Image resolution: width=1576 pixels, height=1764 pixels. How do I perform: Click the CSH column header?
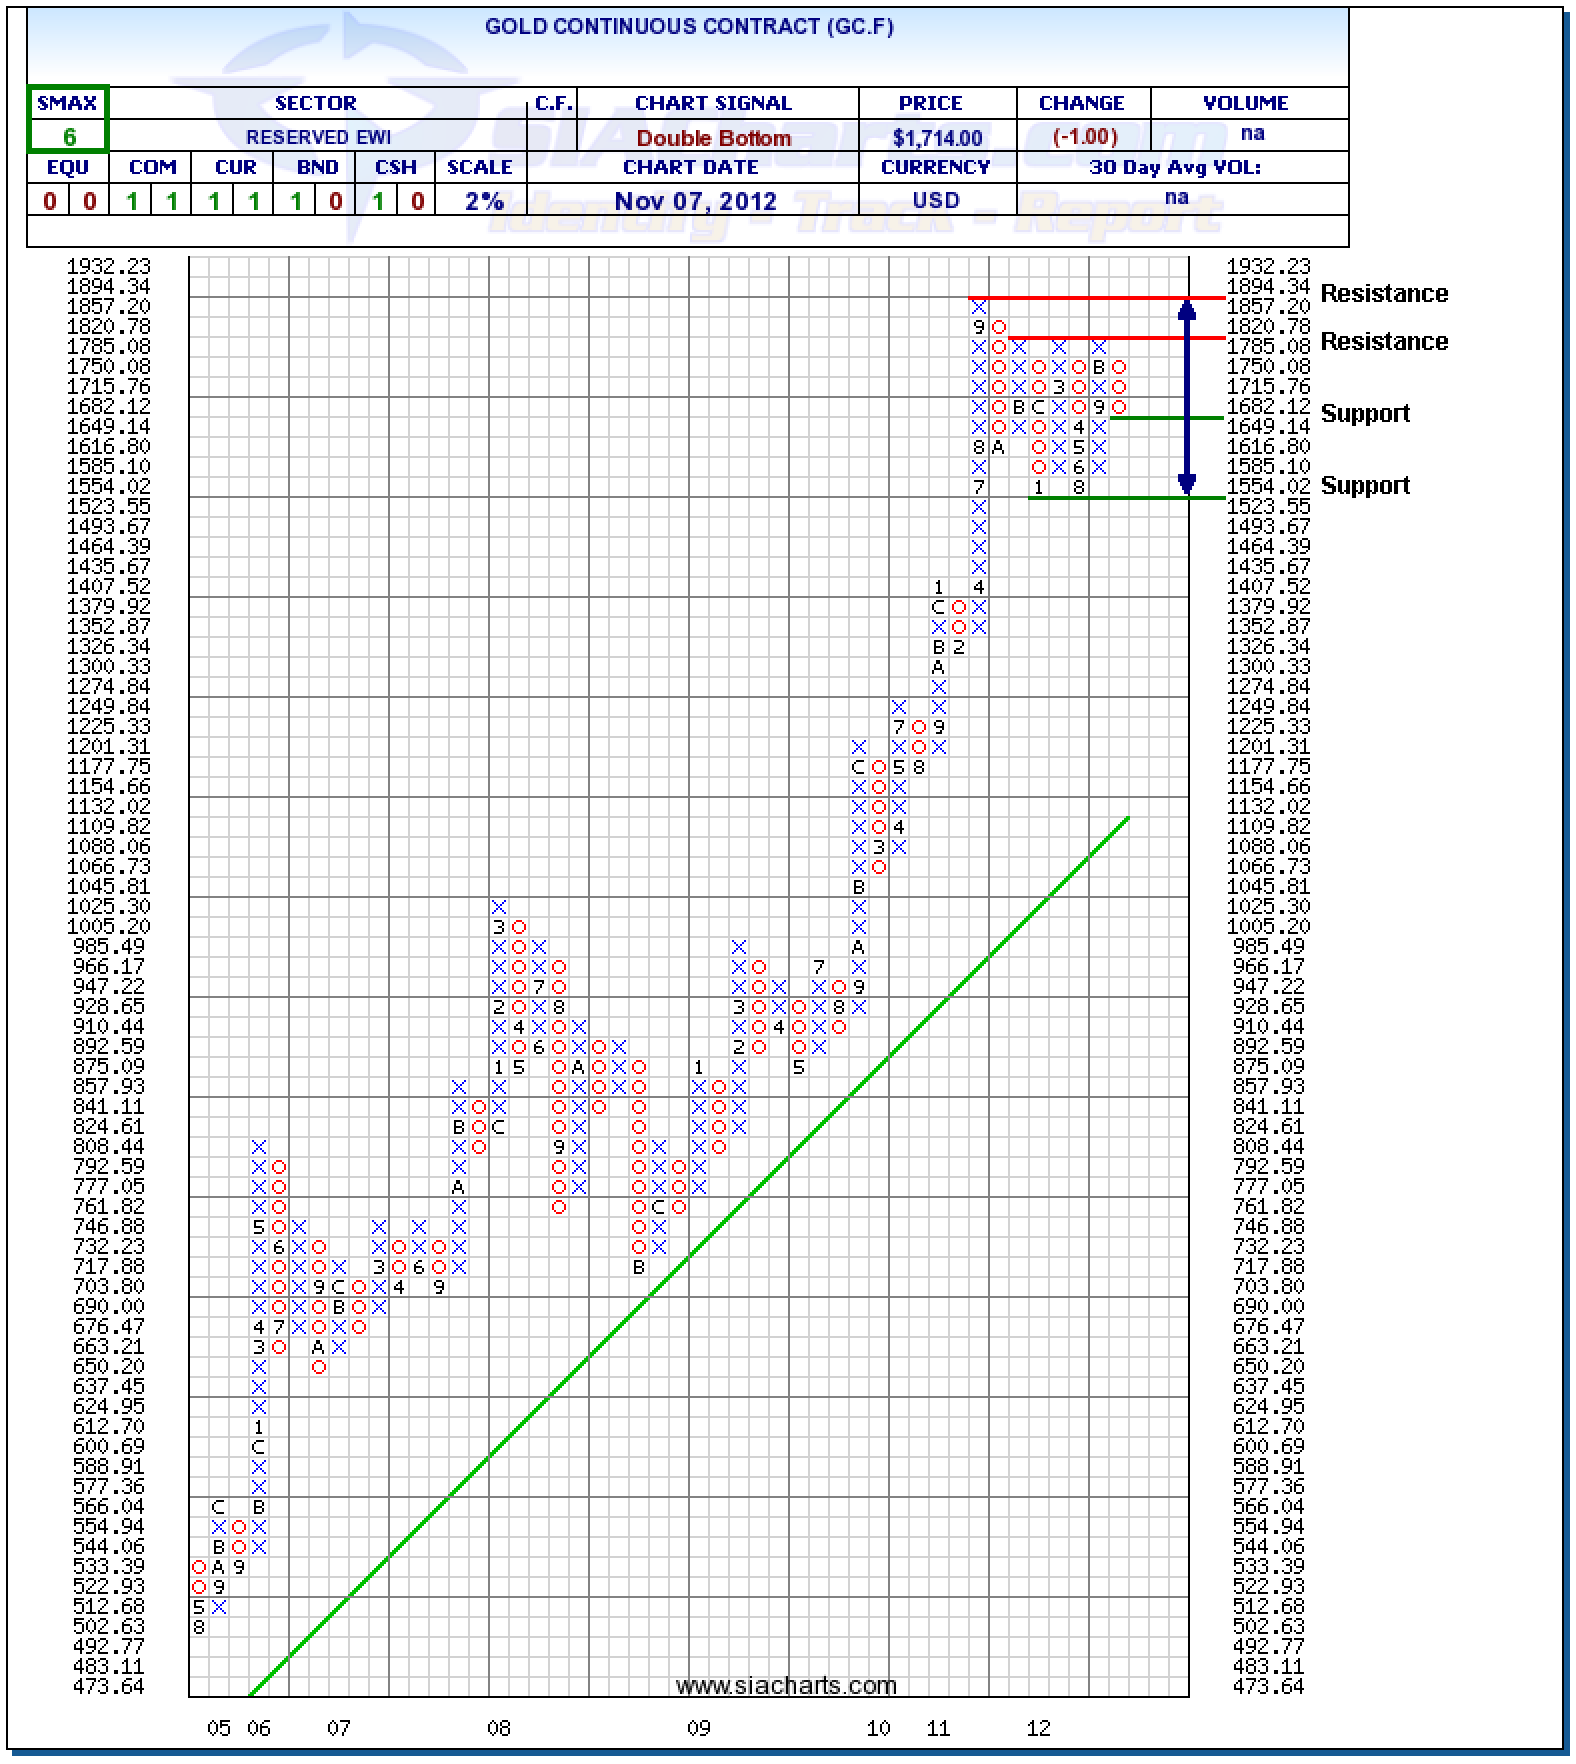click(x=396, y=167)
